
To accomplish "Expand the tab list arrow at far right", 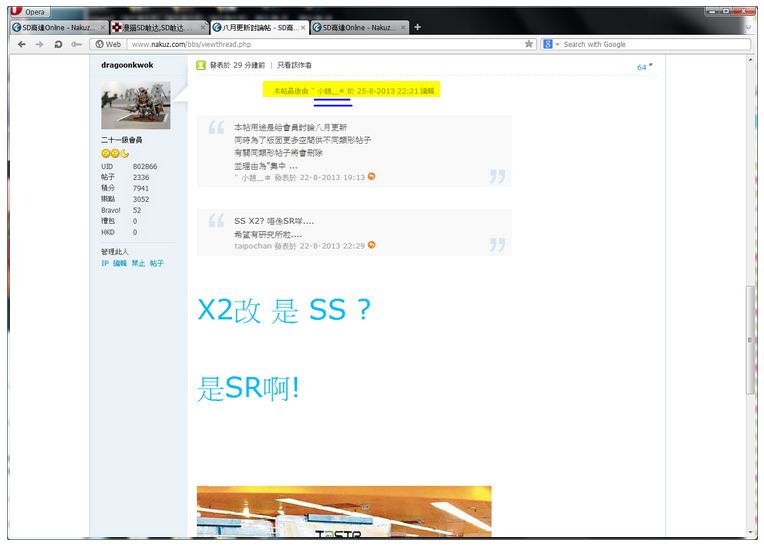I will 748,27.
